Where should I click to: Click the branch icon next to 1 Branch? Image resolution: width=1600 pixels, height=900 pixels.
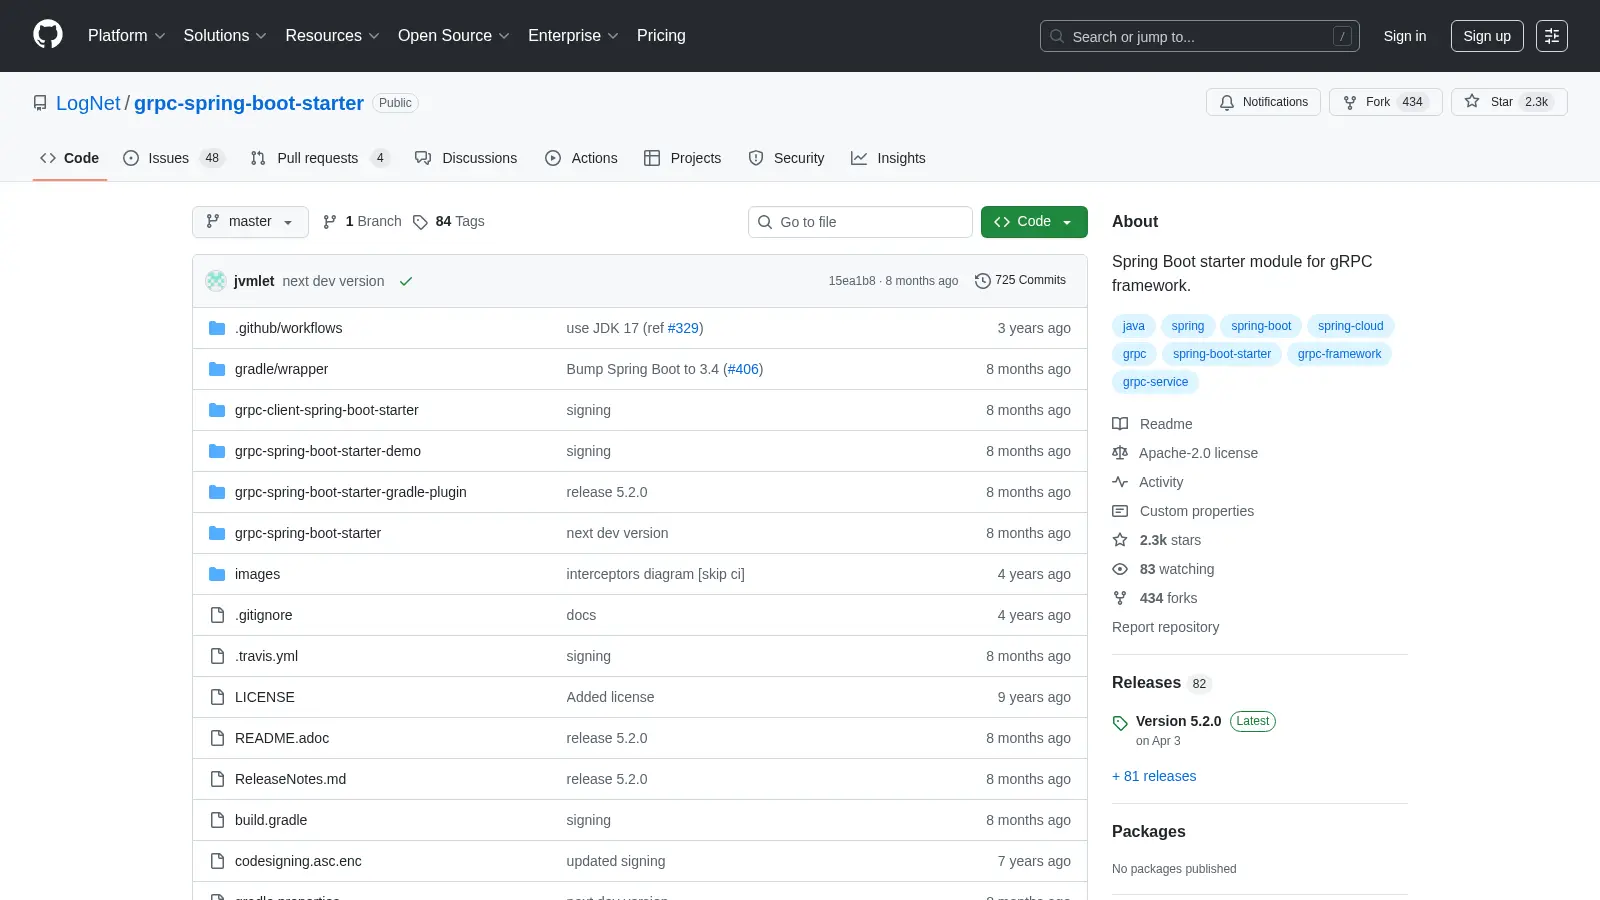330,222
